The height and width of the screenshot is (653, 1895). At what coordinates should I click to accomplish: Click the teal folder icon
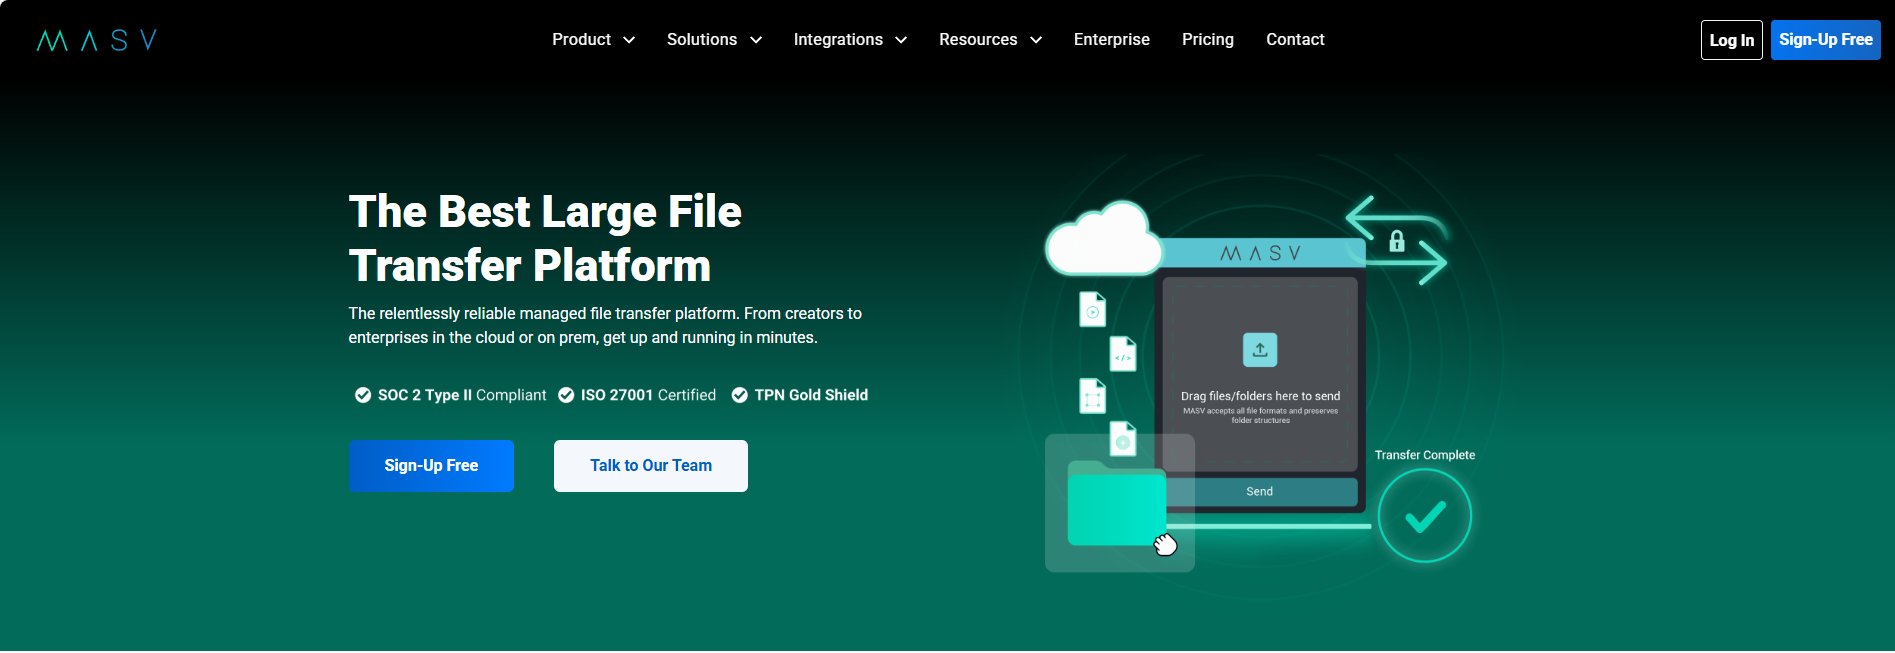coord(1117,504)
